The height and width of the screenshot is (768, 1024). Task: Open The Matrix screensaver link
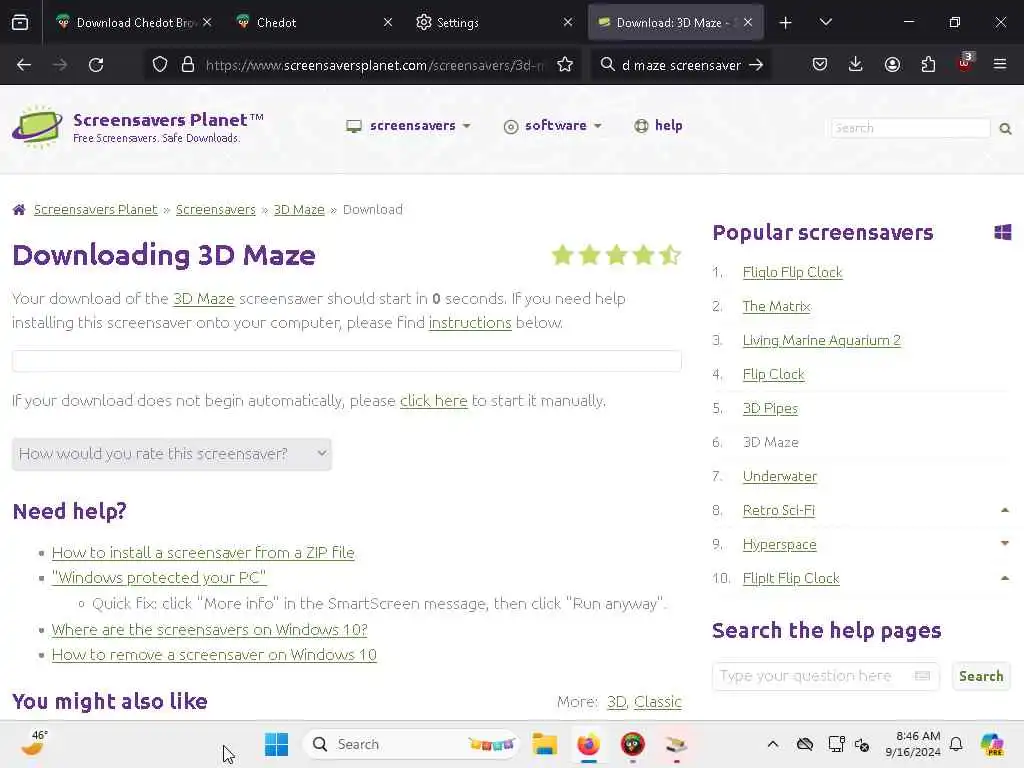coord(776,306)
